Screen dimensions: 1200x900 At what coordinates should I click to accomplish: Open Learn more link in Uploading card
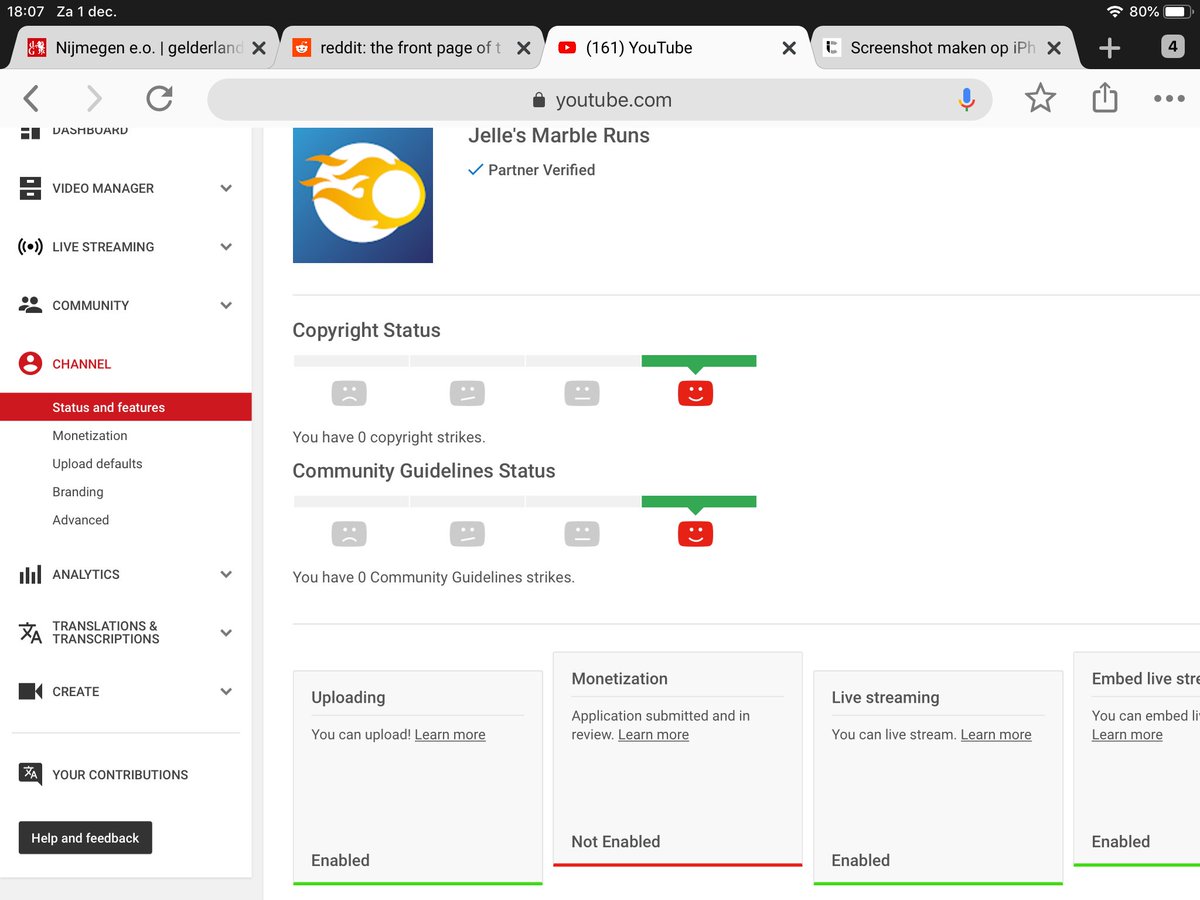click(x=450, y=734)
